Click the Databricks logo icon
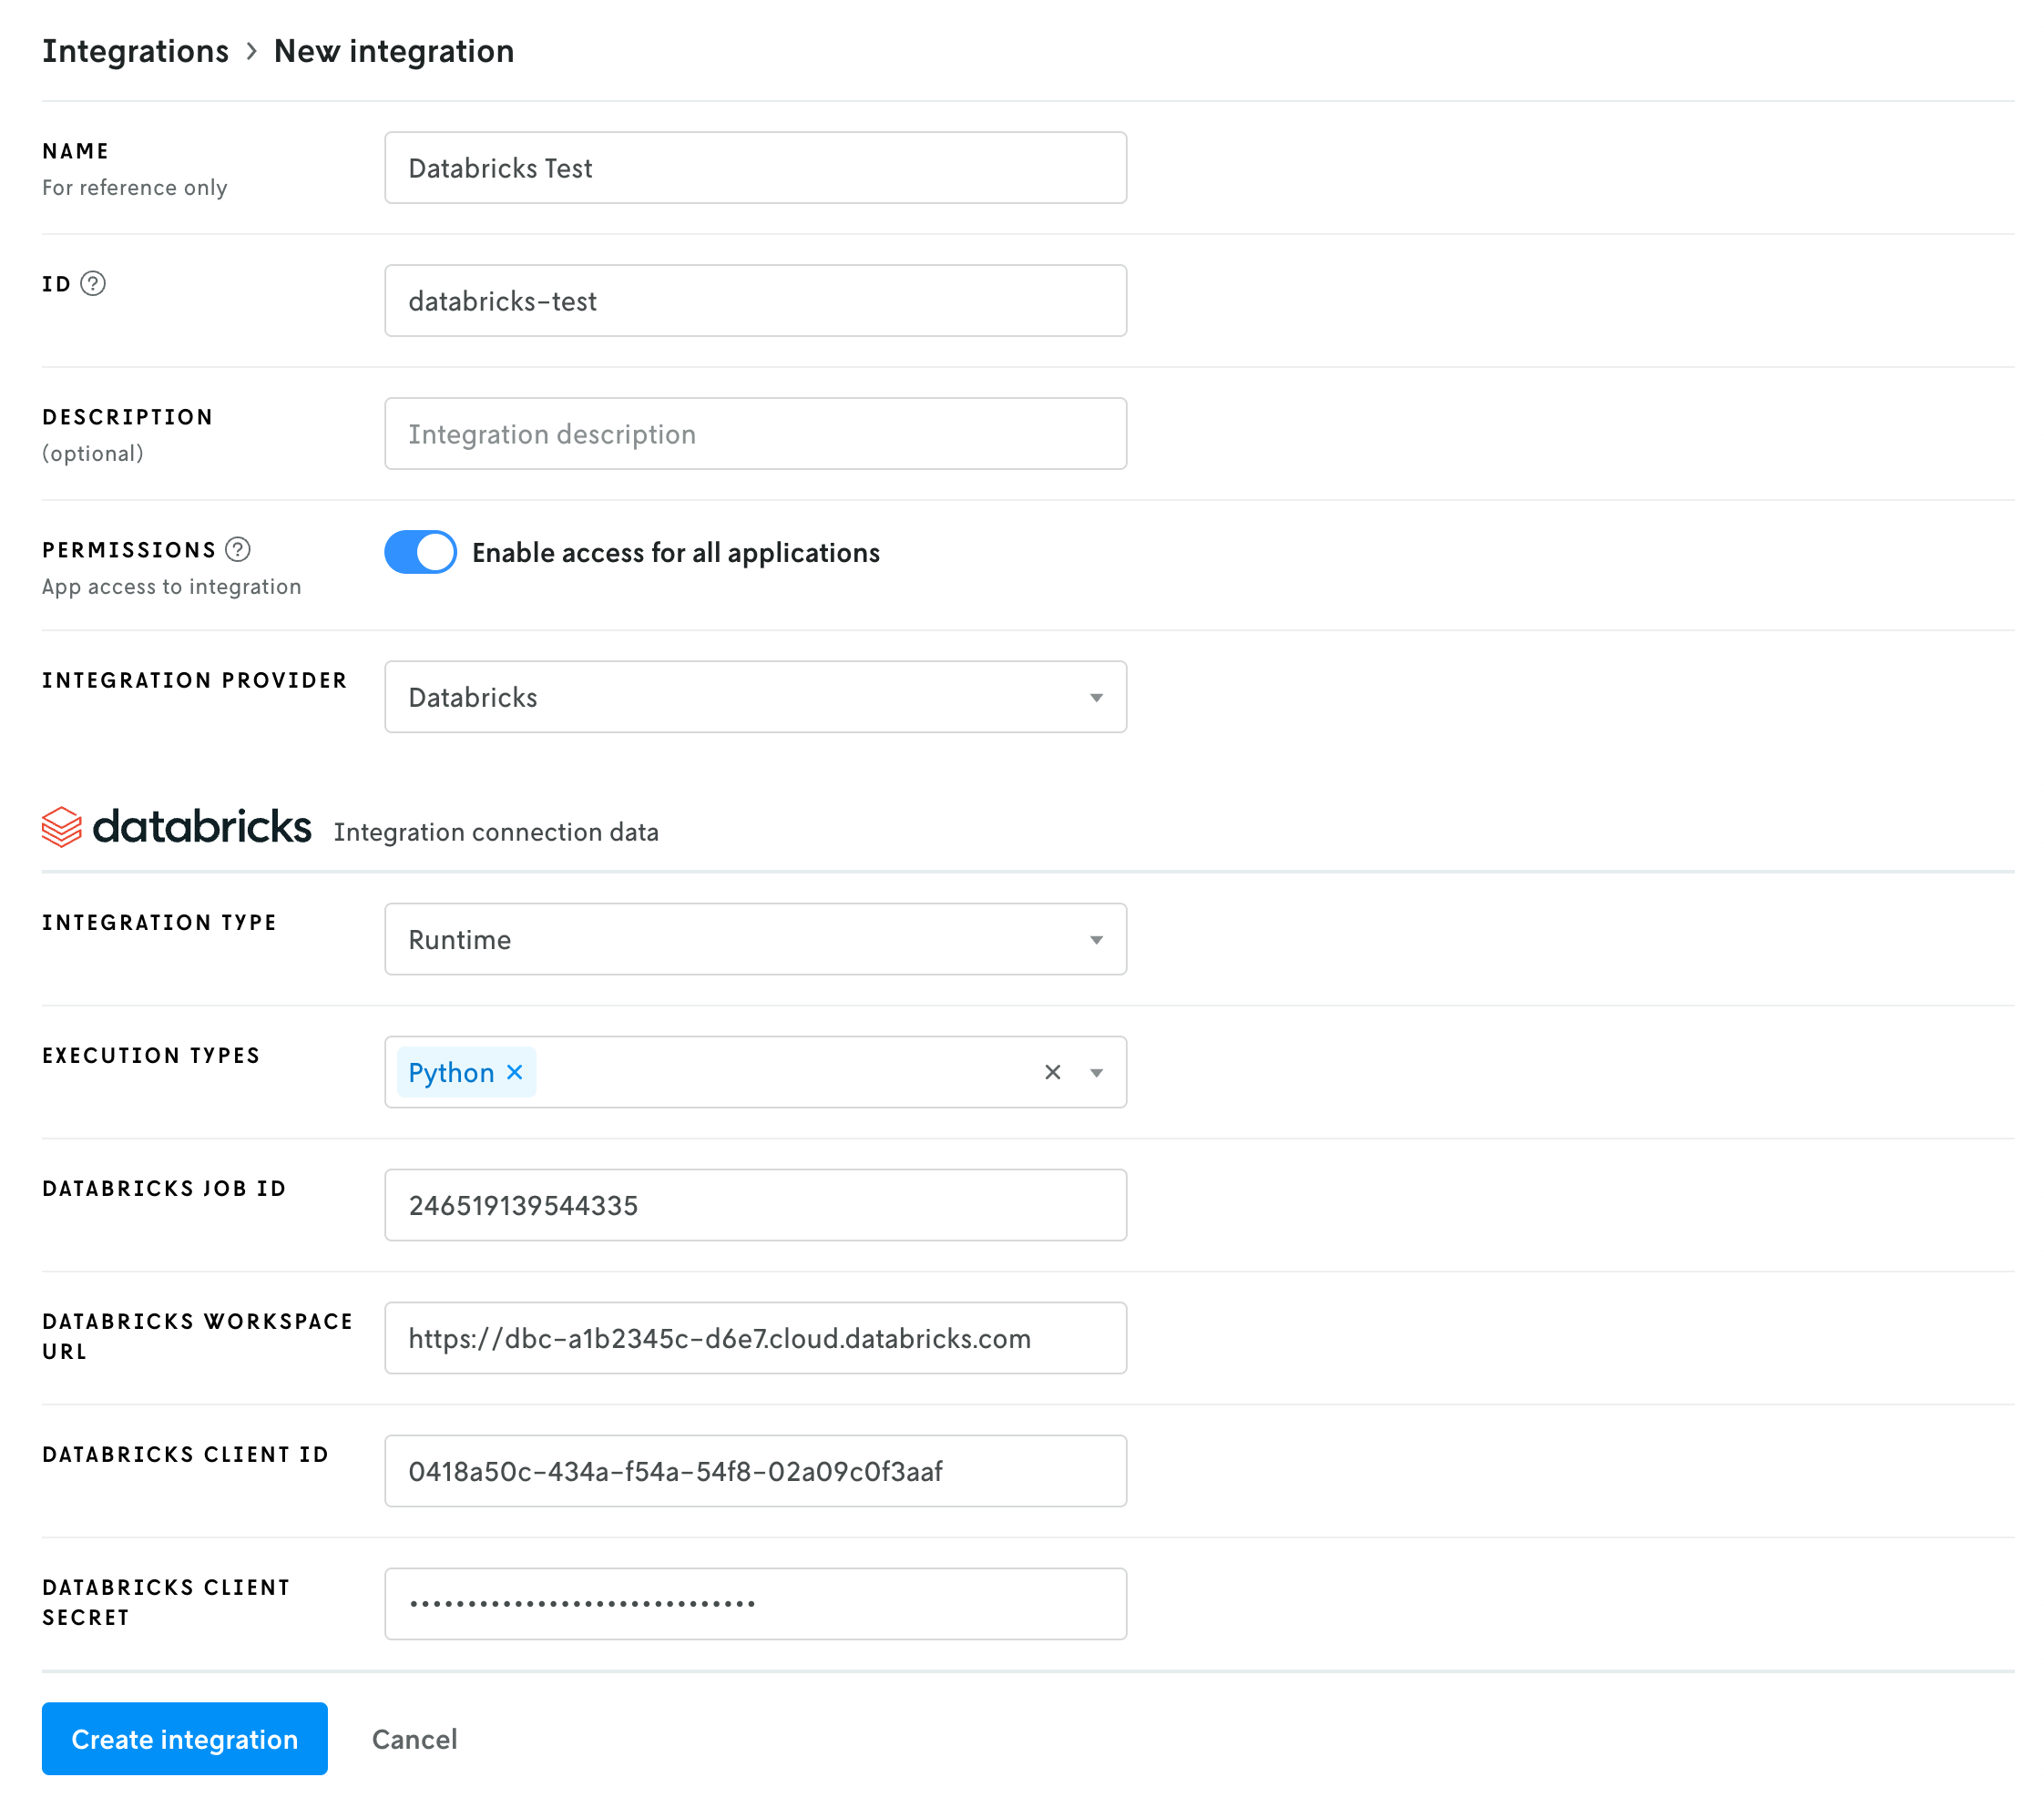 pyautogui.click(x=62, y=827)
